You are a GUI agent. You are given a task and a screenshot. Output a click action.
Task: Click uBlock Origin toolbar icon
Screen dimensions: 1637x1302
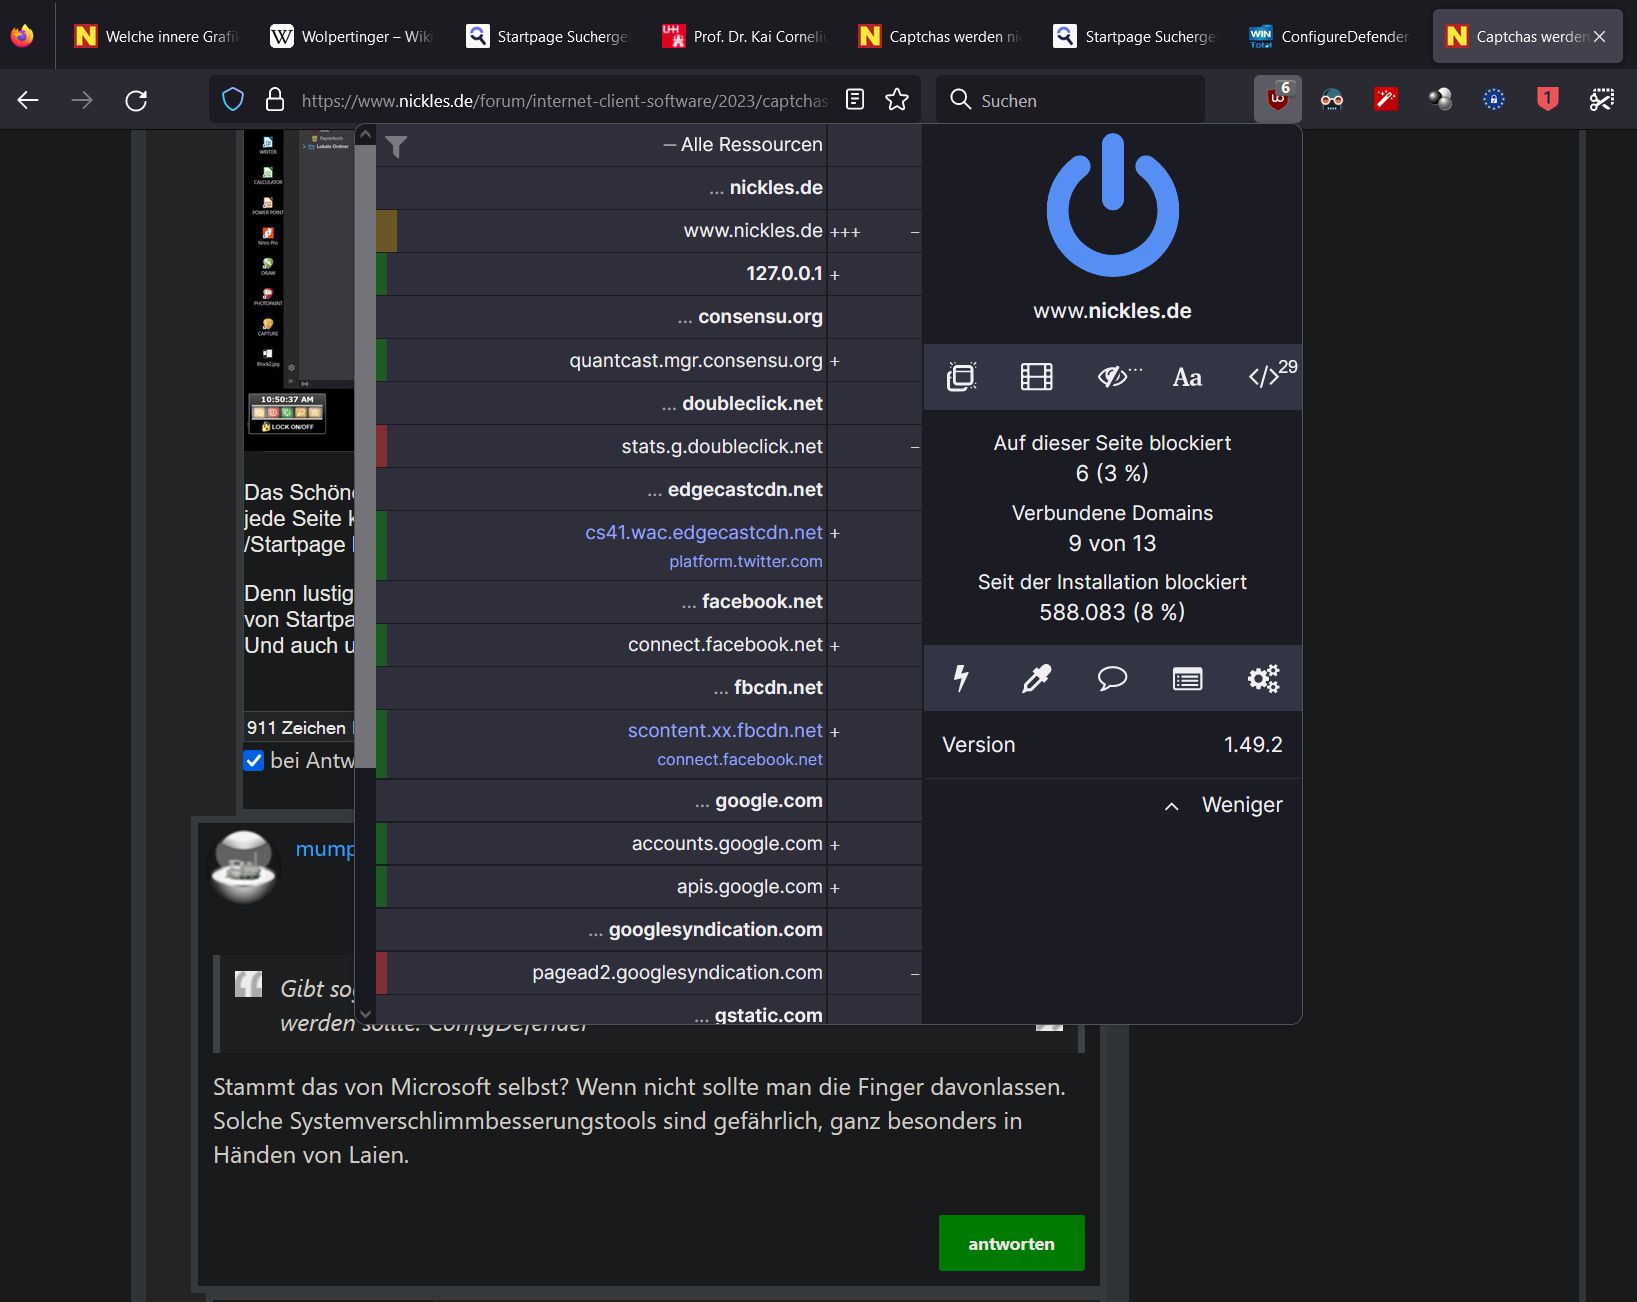1278,99
